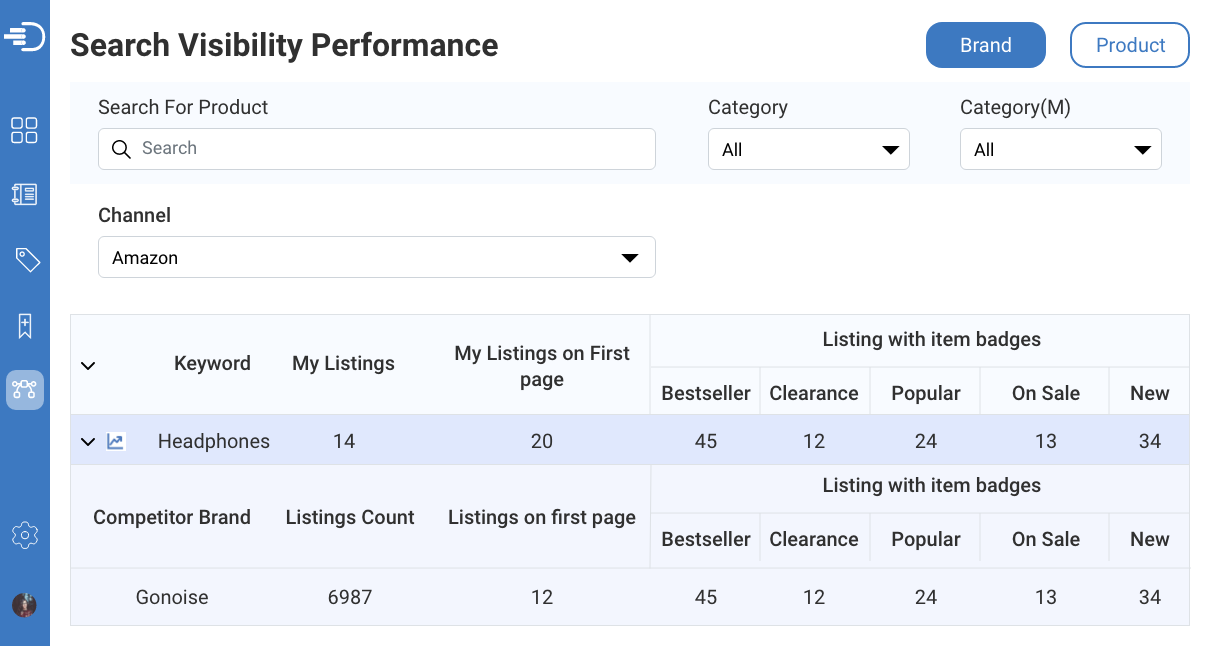This screenshot has width=1210, height=646.
Task: Open the pricing tag section in sidebar
Action: click(24, 259)
